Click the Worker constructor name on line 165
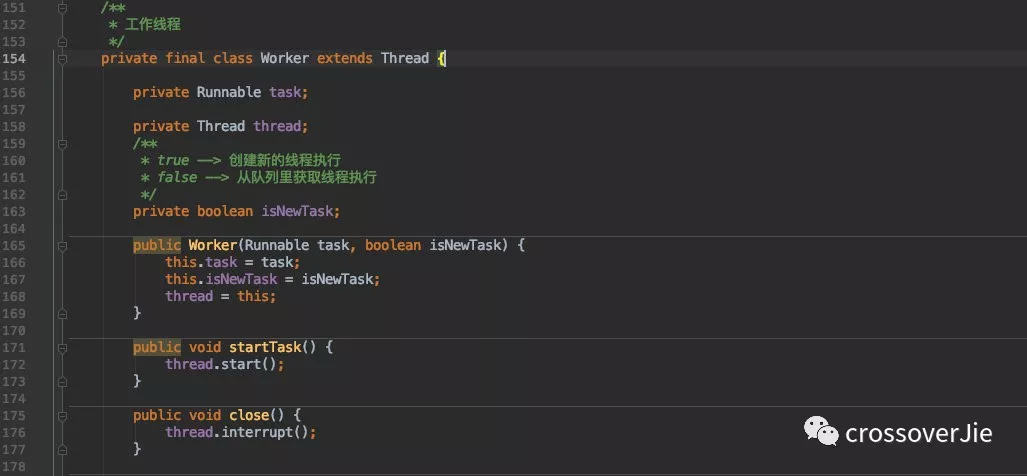The width and height of the screenshot is (1027, 476). click(x=212, y=246)
